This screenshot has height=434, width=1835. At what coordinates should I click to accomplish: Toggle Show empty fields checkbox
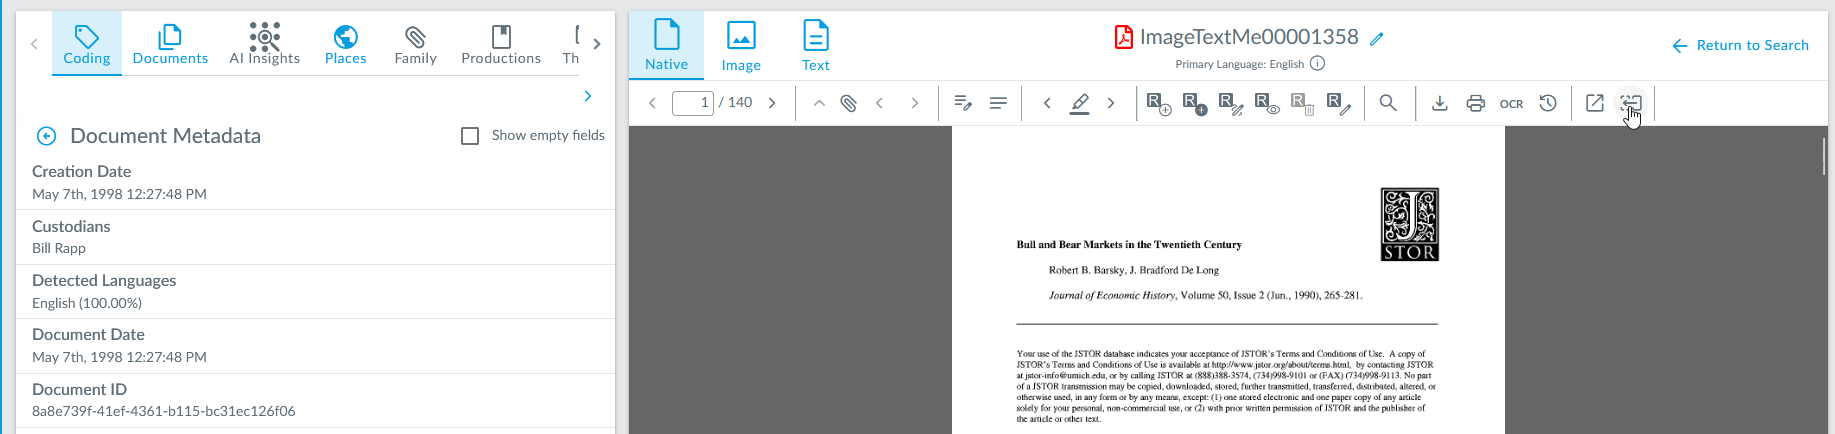[470, 136]
